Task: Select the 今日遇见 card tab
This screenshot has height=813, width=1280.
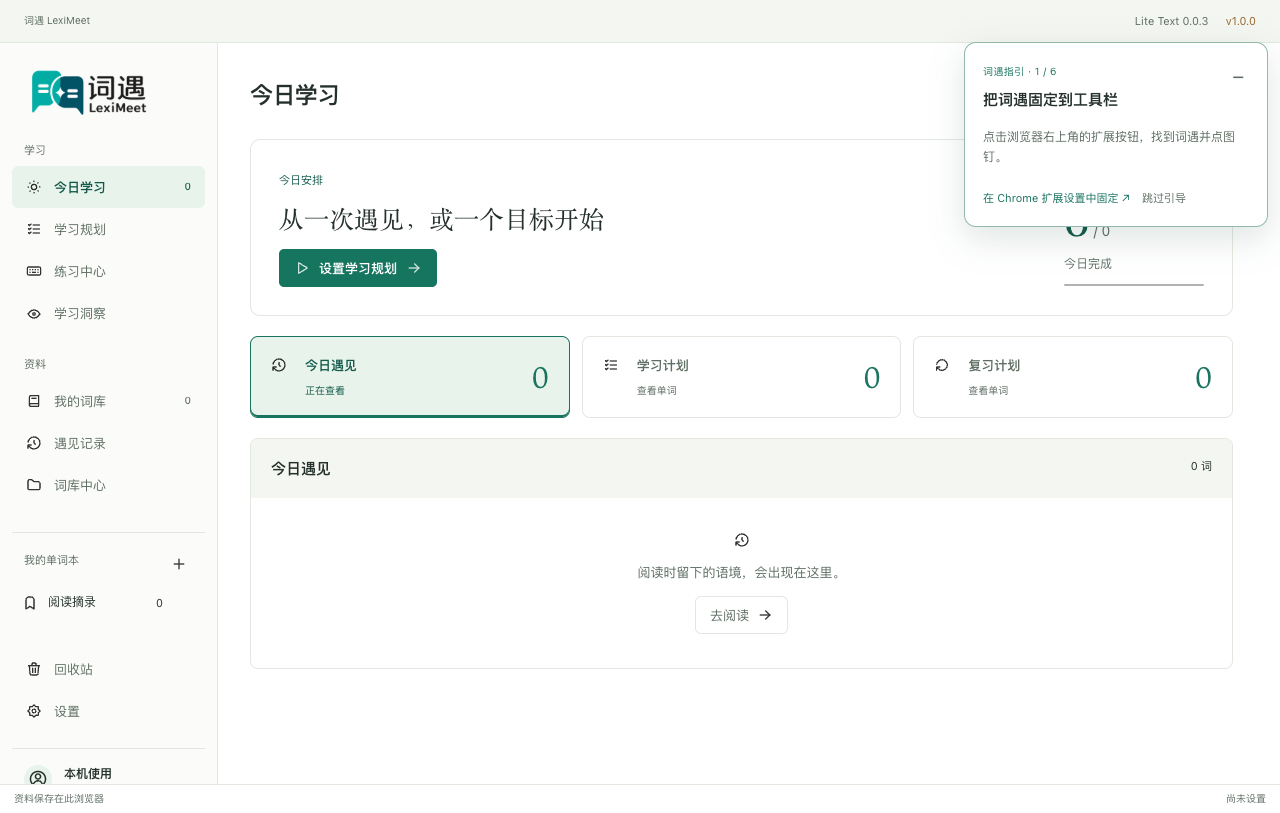Action: [x=410, y=377]
